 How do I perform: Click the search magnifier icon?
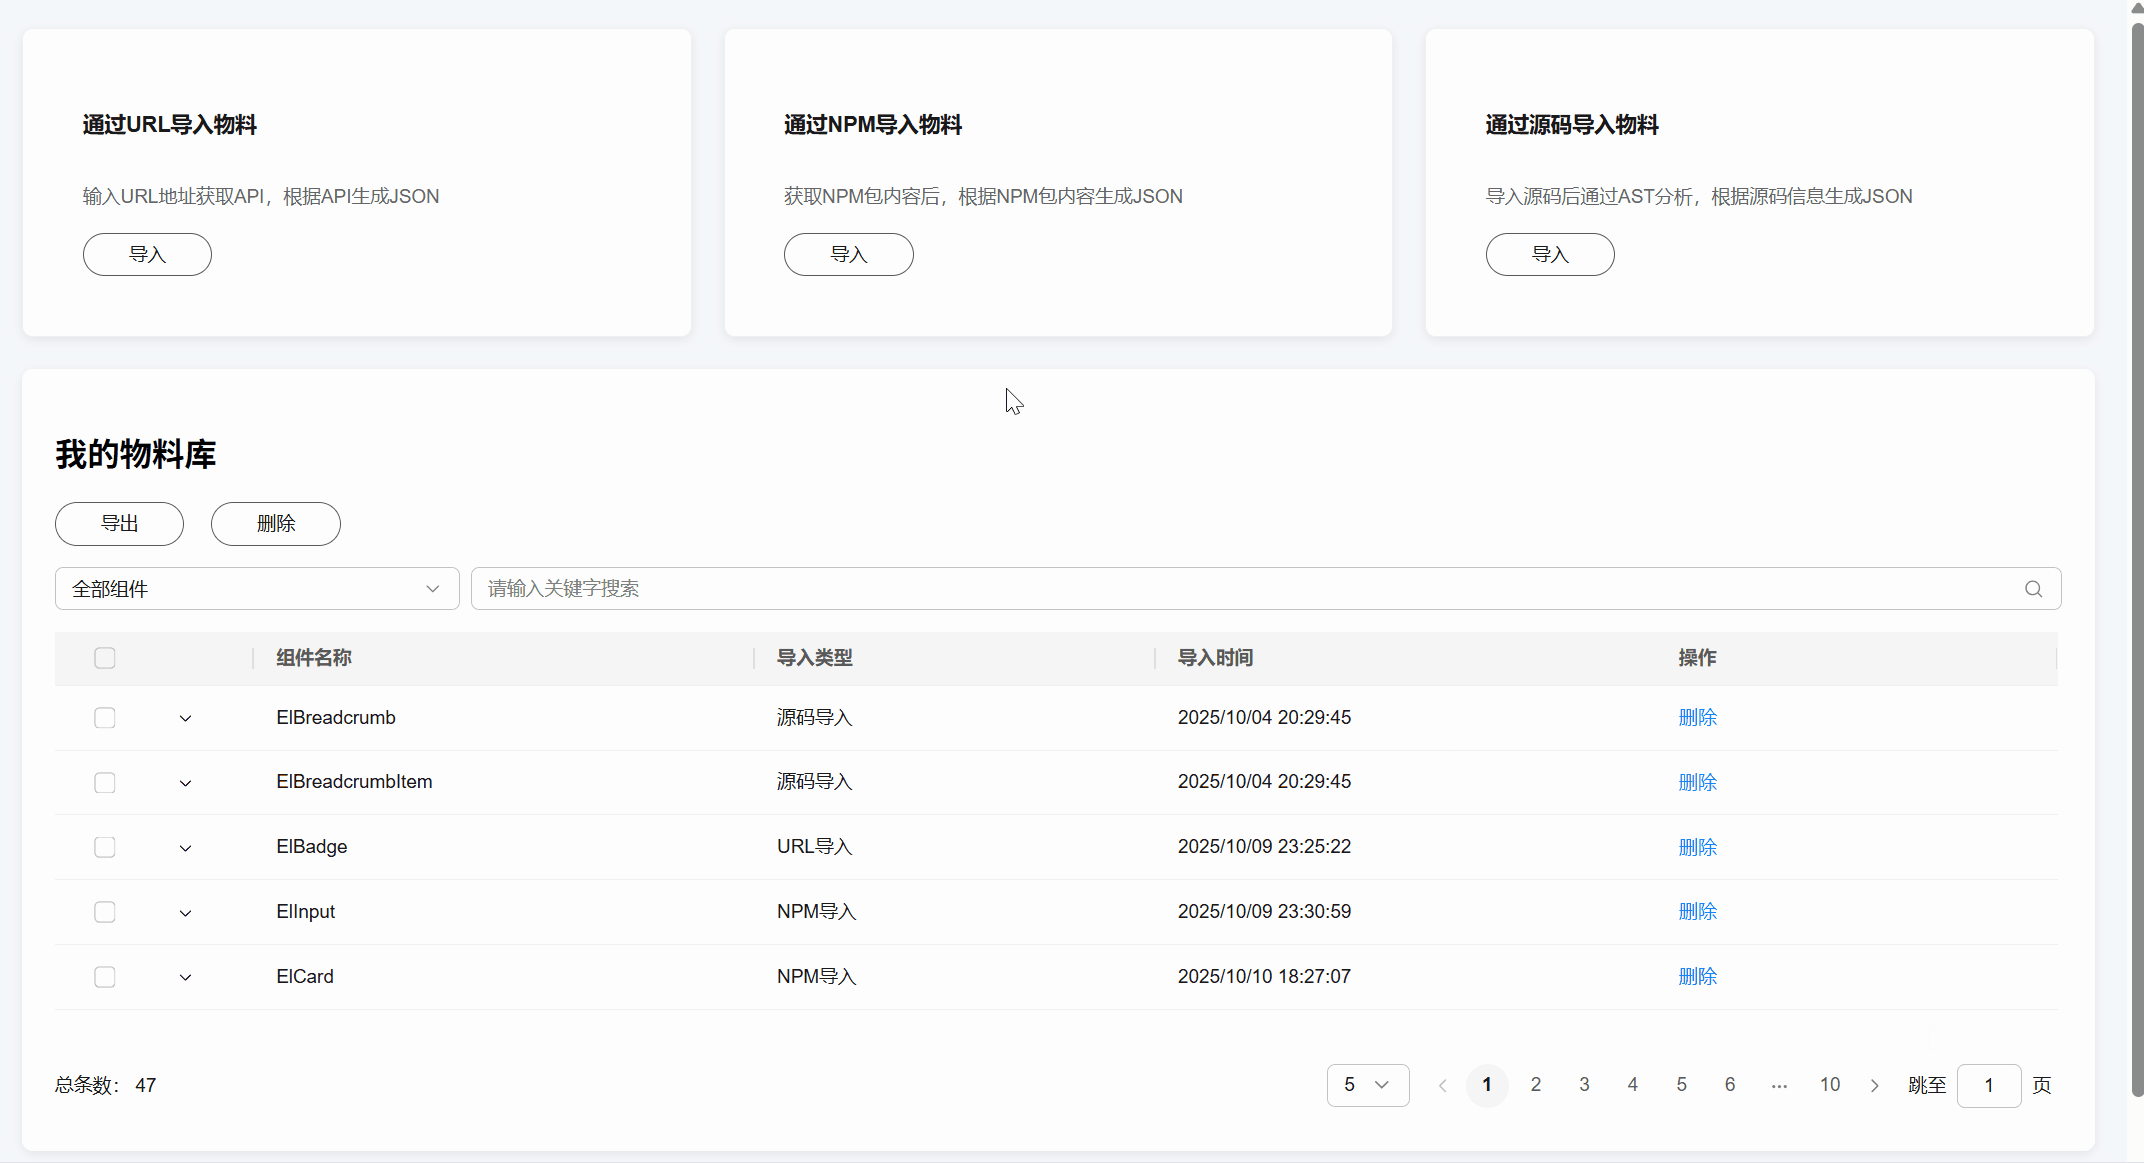(2033, 589)
